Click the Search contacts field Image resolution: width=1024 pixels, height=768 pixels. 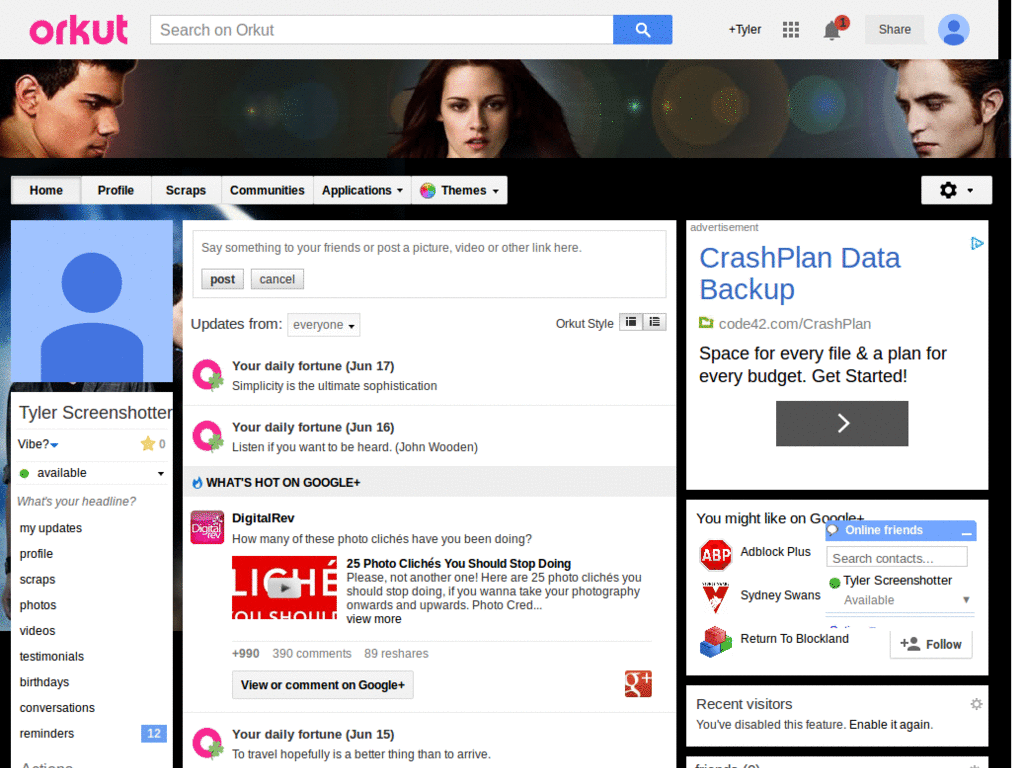coord(897,557)
